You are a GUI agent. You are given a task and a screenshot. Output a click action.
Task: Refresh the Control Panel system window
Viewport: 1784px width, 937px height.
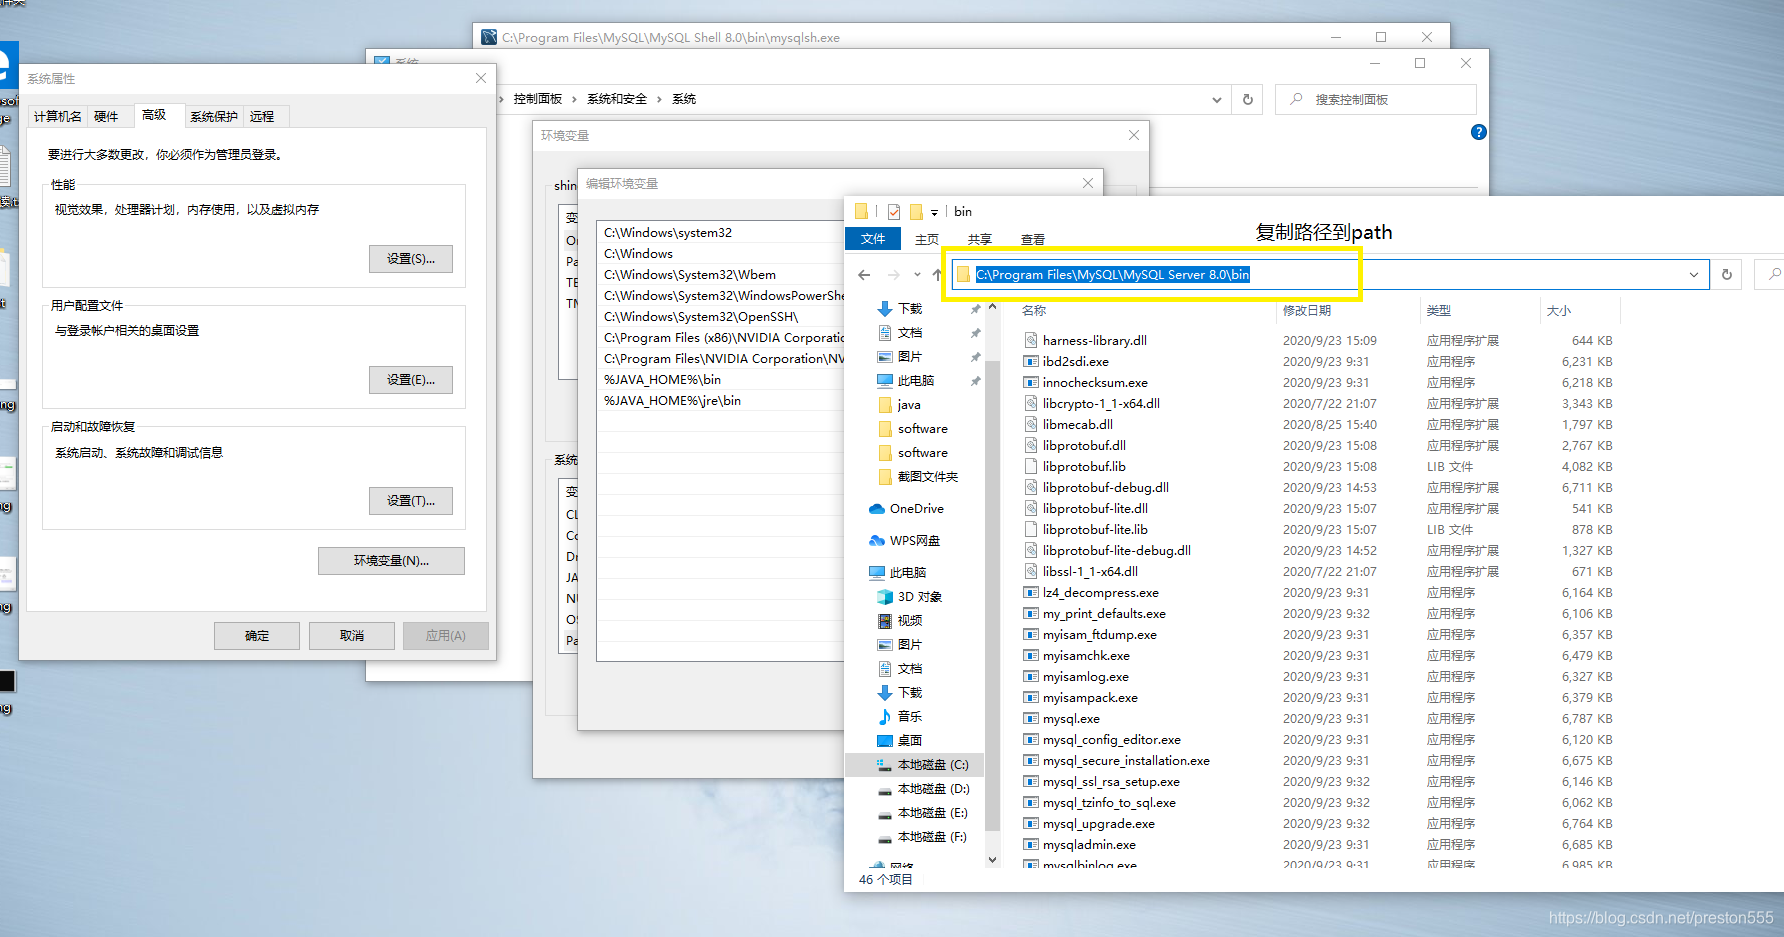1248,100
